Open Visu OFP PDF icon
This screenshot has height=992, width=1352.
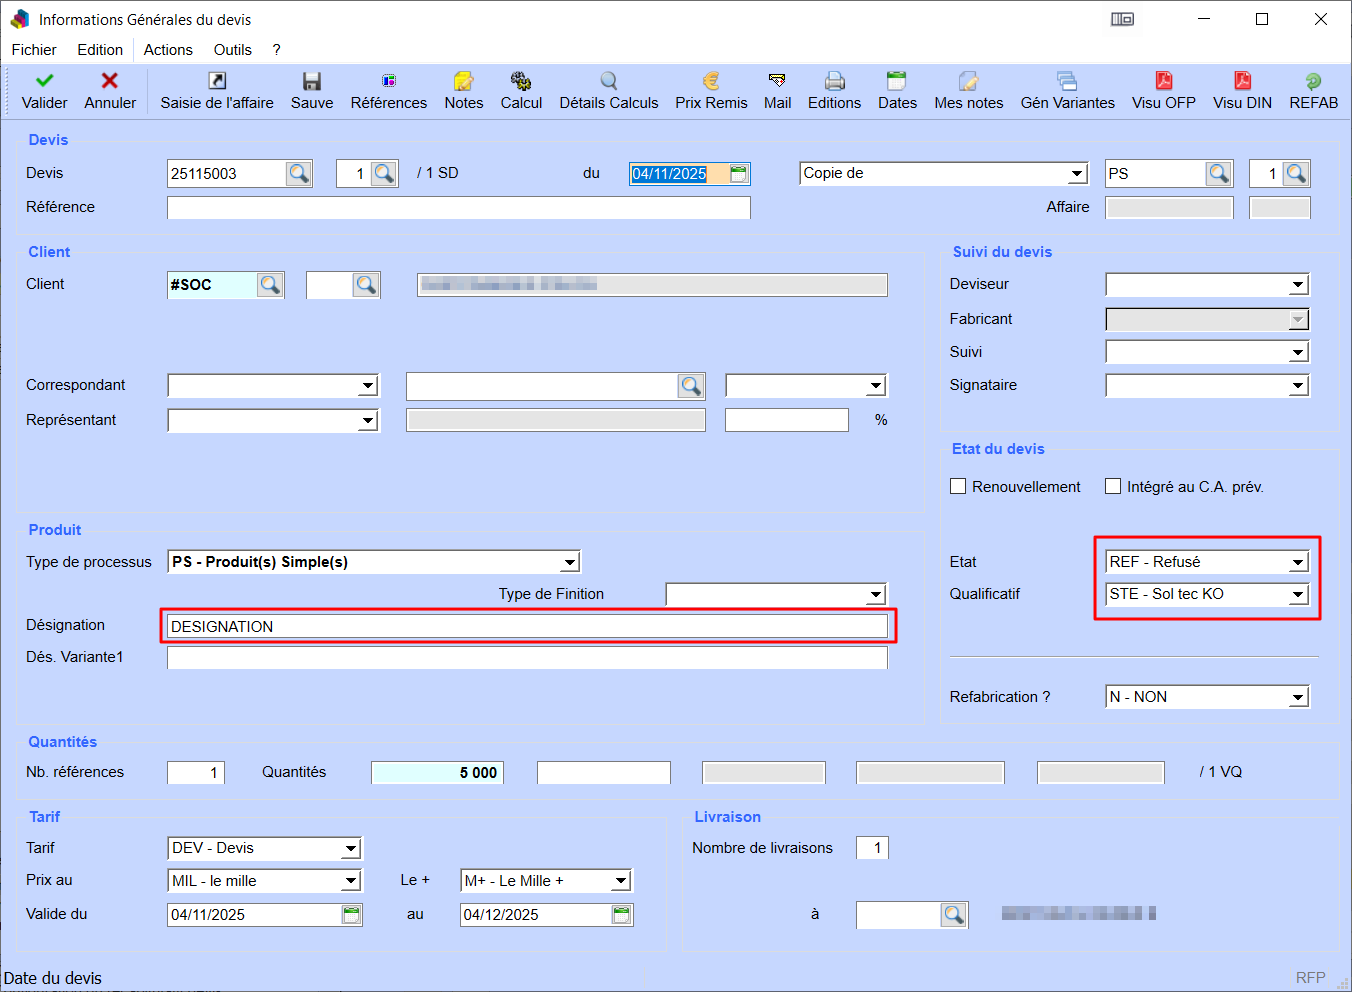1163,81
